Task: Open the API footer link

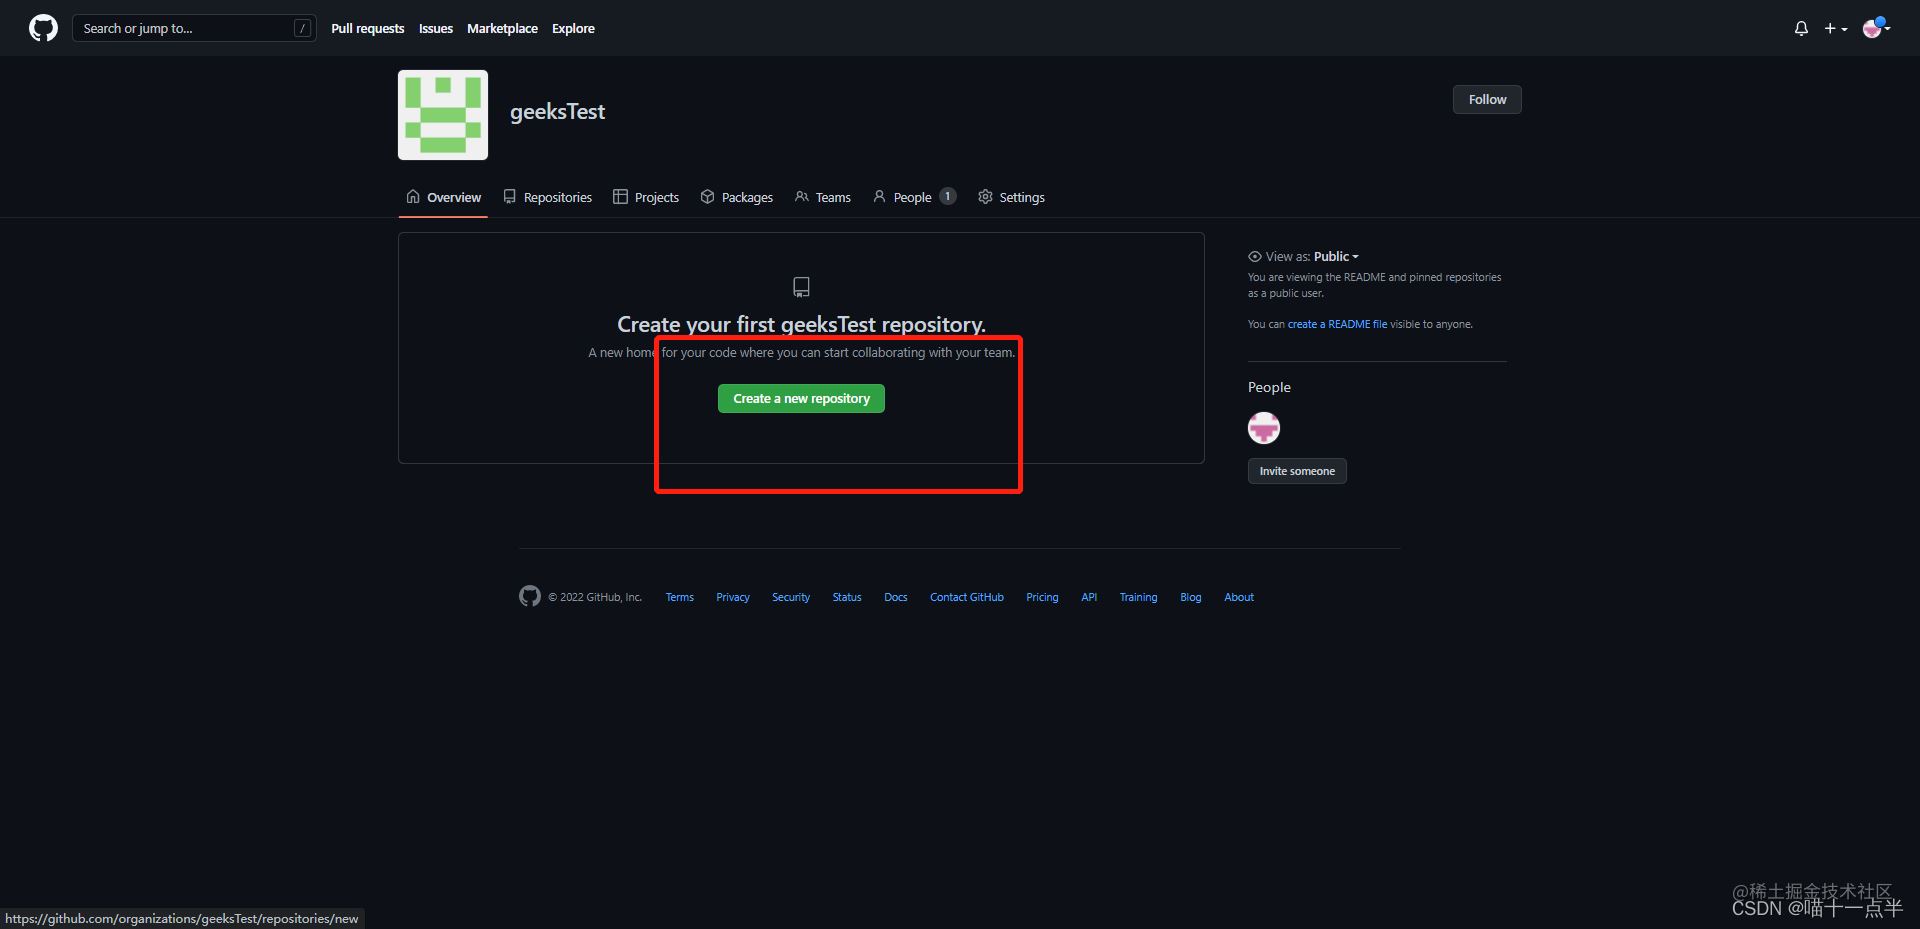Action: pyautogui.click(x=1089, y=597)
